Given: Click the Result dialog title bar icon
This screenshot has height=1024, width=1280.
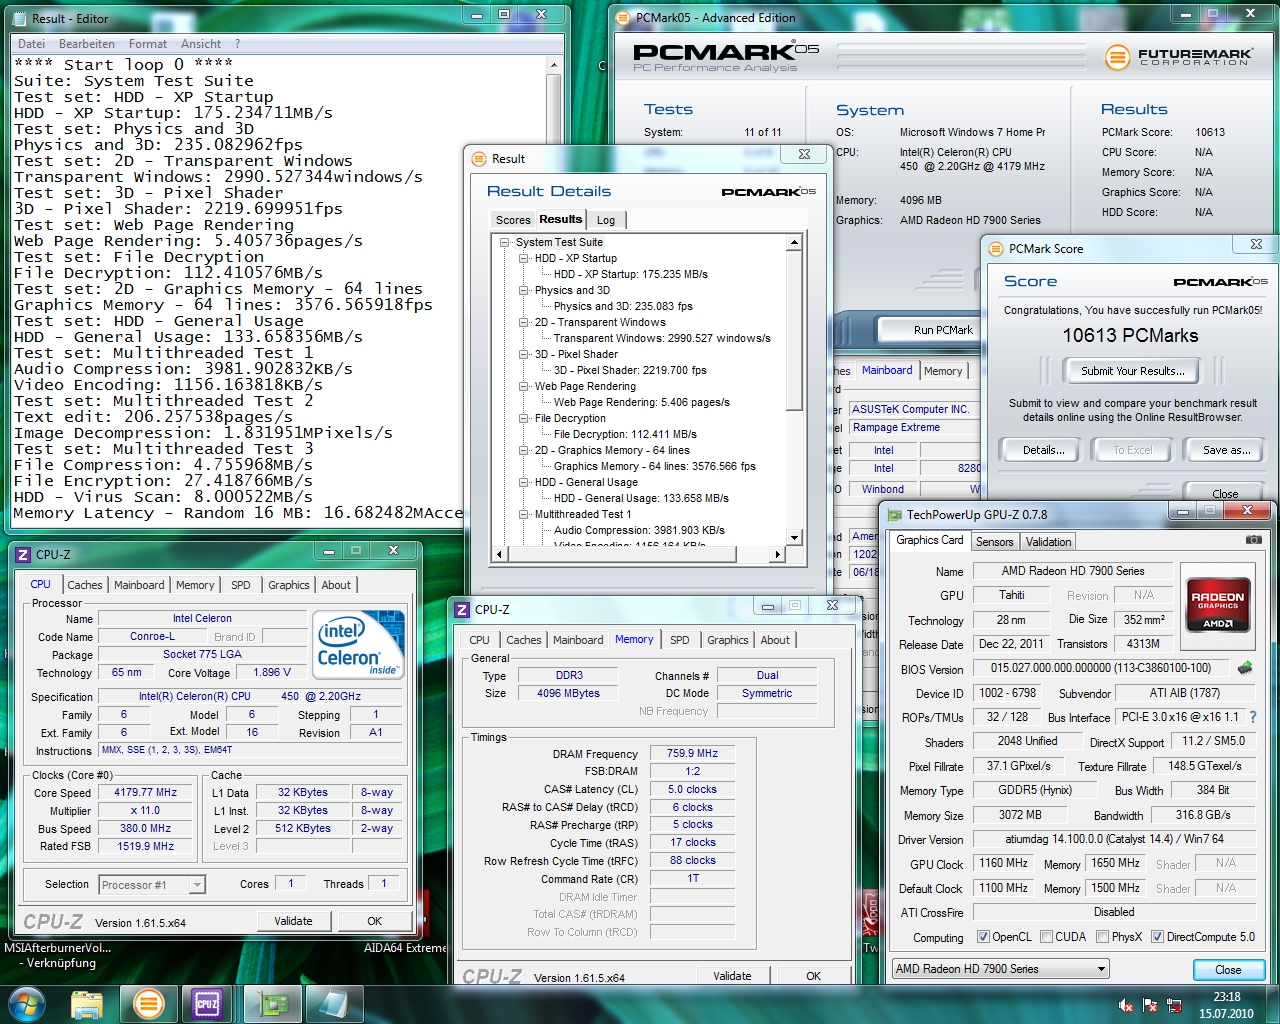Looking at the screenshot, I should point(479,158).
